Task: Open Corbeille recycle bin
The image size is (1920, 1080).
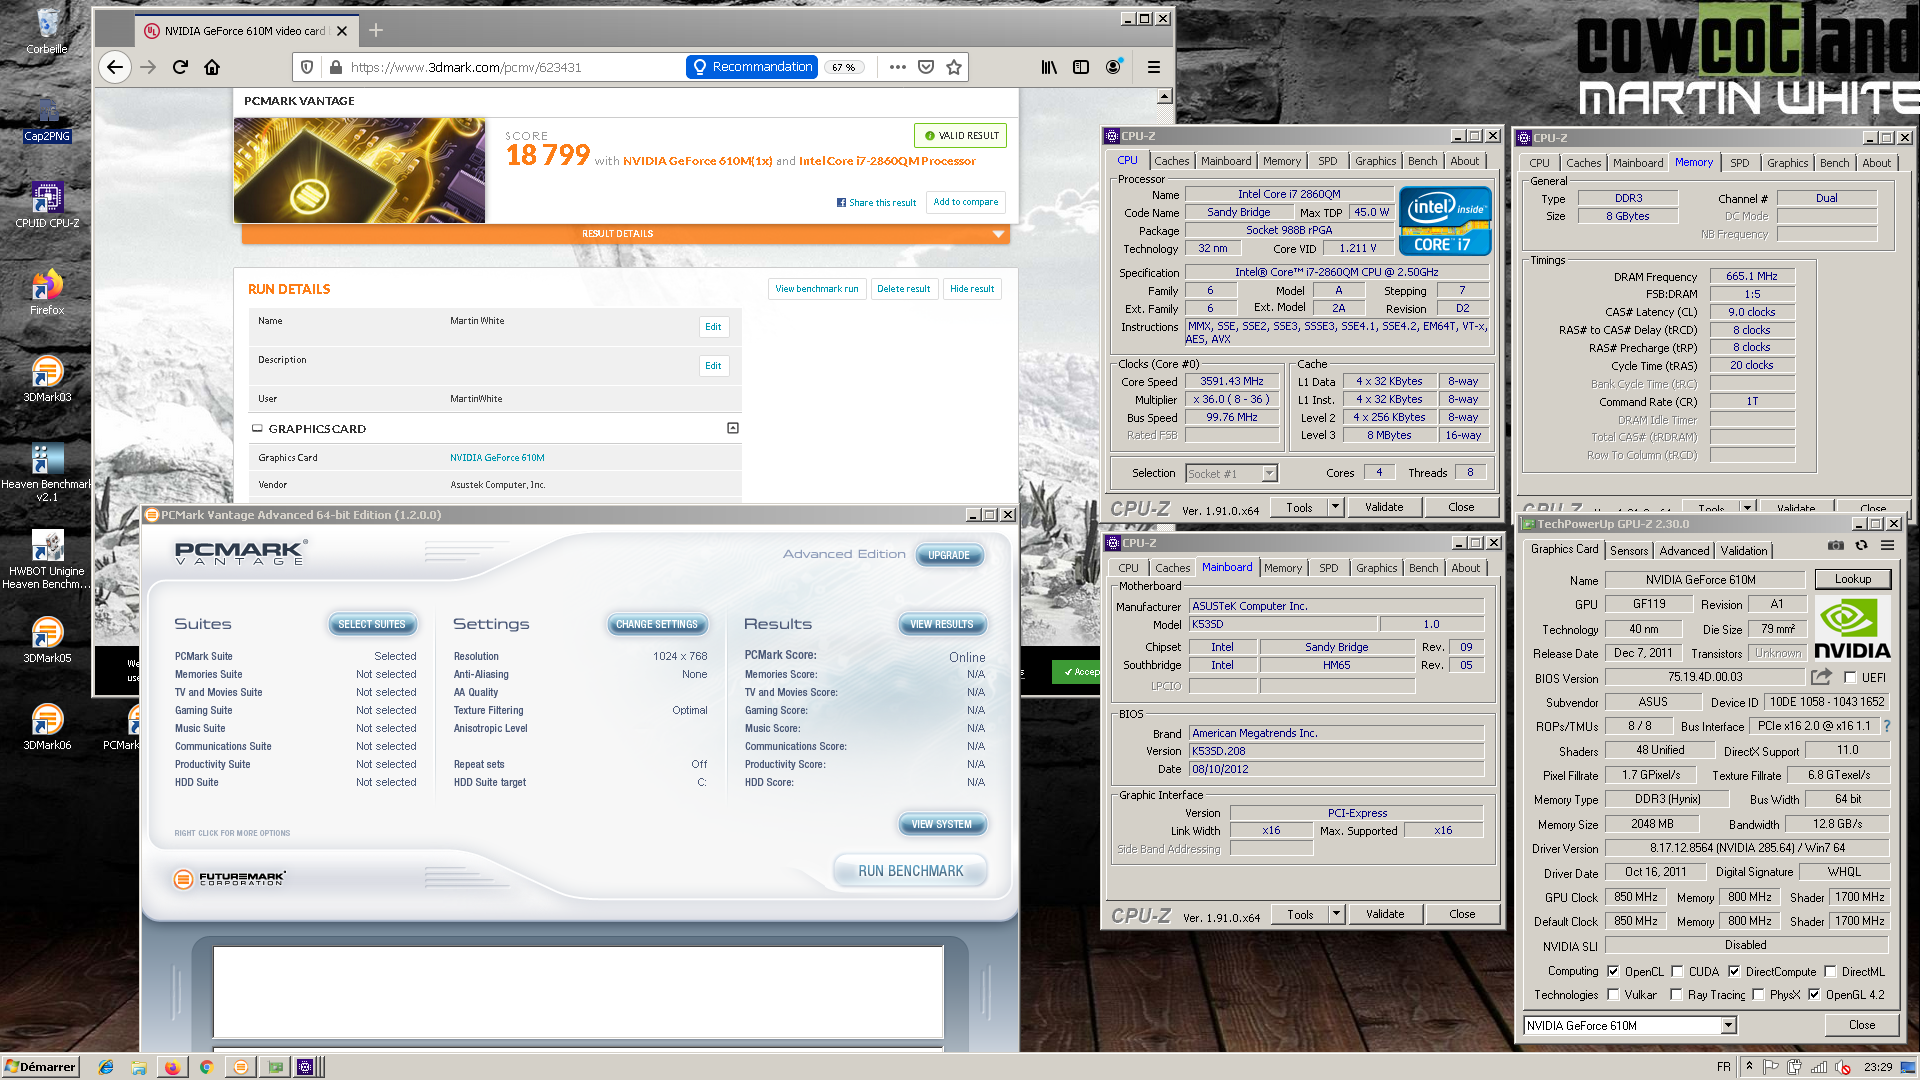Action: (x=47, y=30)
